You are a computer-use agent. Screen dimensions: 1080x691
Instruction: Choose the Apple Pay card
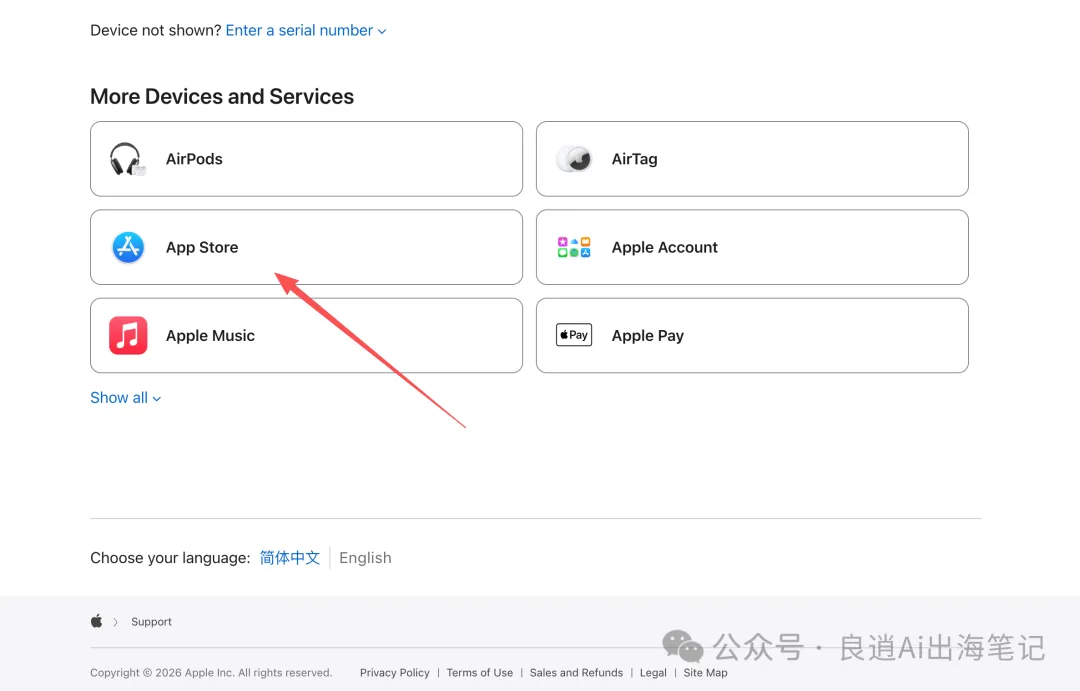752,336
